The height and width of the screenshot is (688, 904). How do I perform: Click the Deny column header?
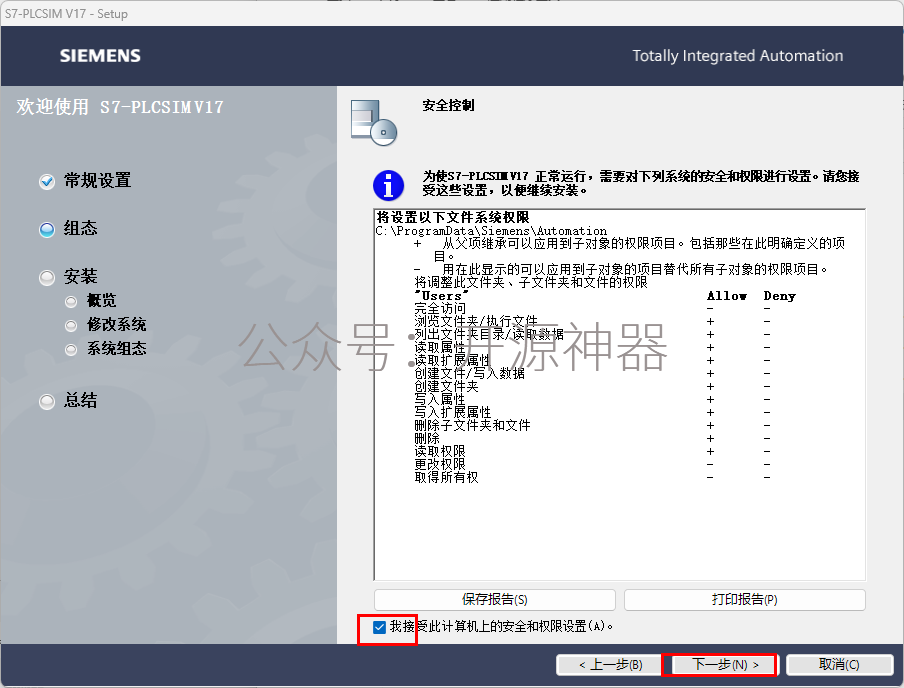pos(779,296)
